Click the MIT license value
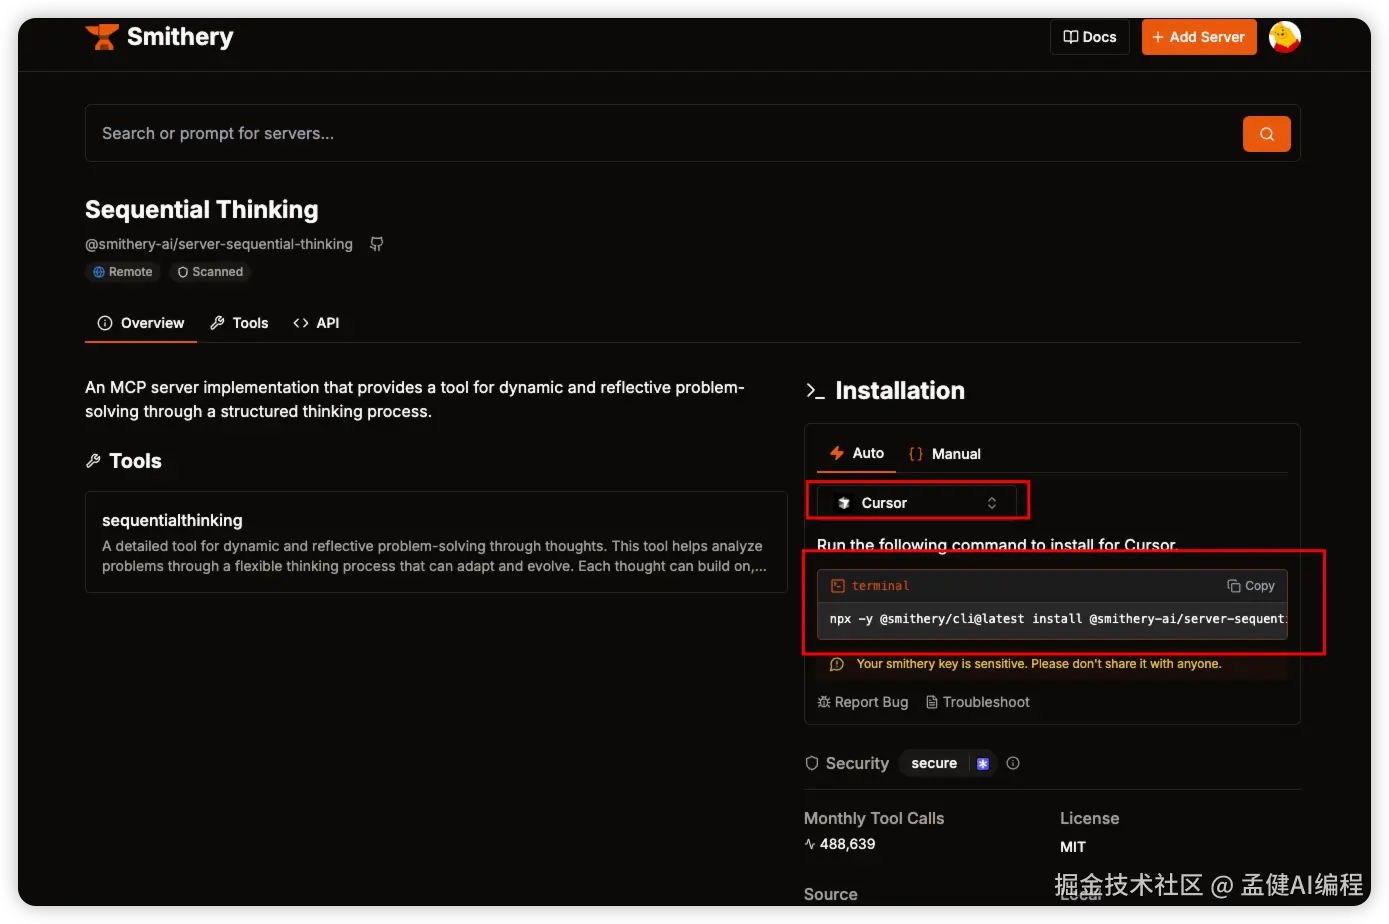The height and width of the screenshot is (924, 1389). (x=1073, y=847)
